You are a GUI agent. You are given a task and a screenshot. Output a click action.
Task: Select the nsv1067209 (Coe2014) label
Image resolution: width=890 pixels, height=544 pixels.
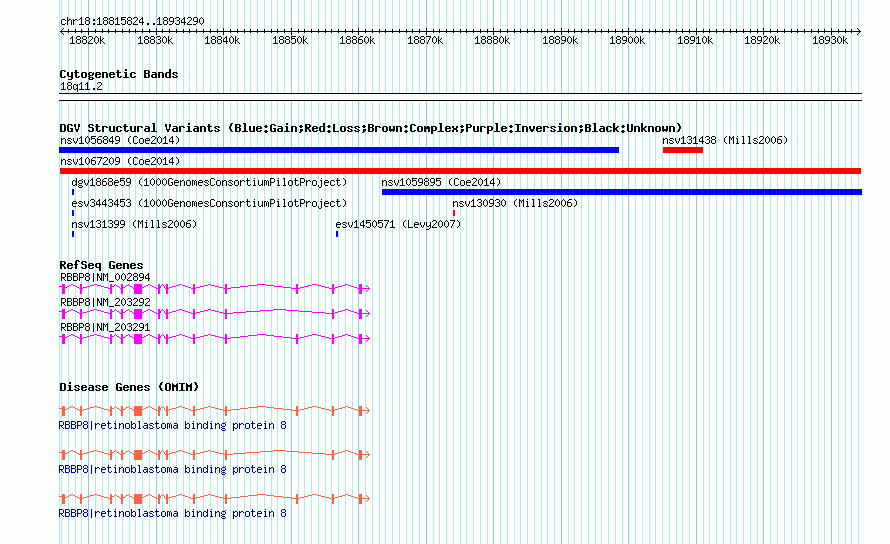click(120, 161)
